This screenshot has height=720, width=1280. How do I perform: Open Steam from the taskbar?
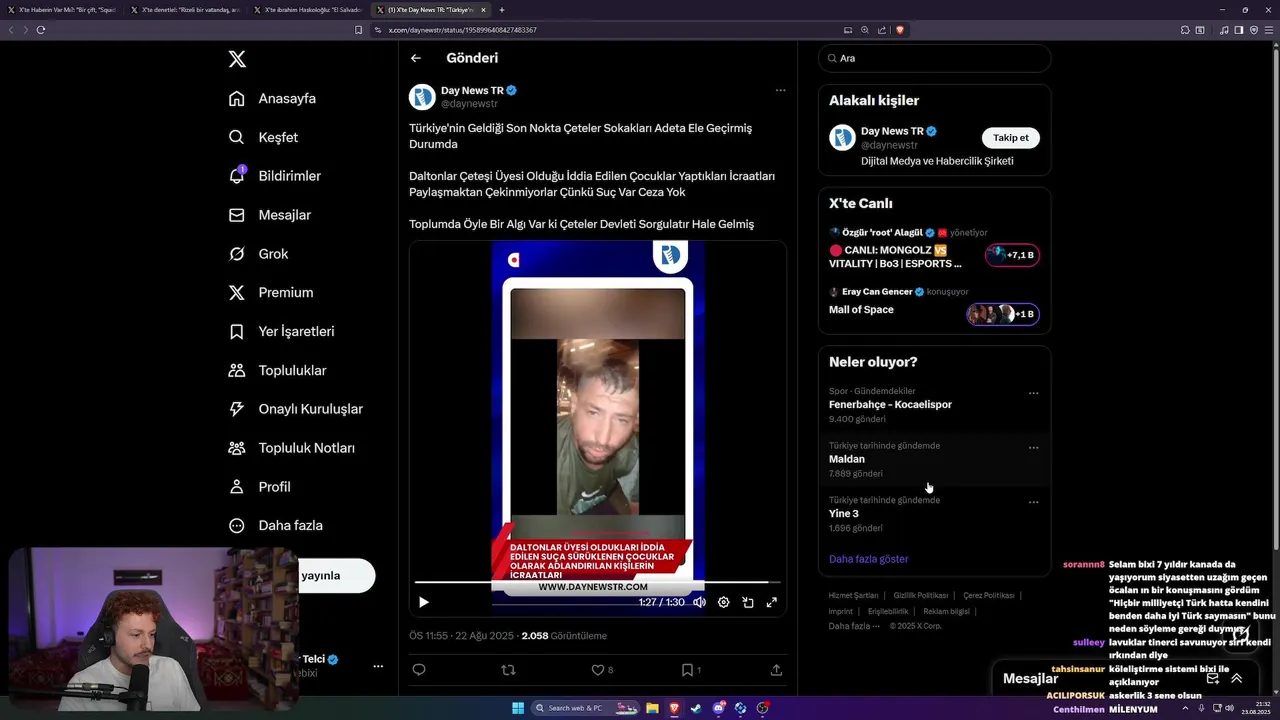point(696,708)
